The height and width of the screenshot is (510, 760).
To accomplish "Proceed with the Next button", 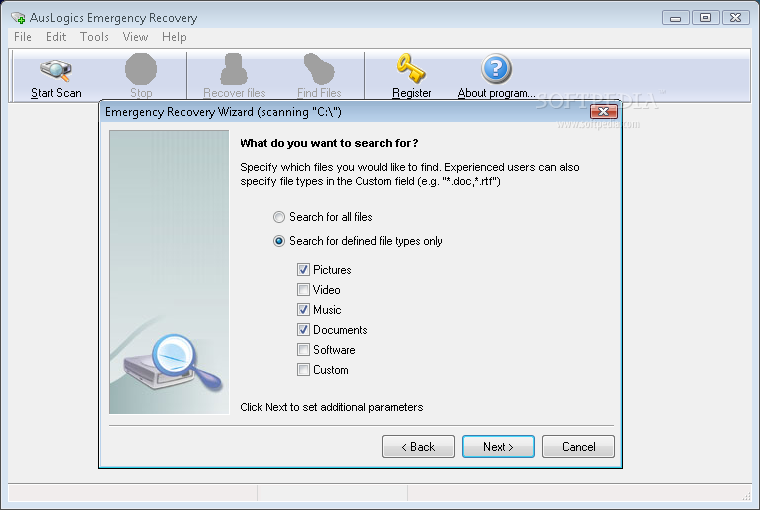I will [x=498, y=446].
